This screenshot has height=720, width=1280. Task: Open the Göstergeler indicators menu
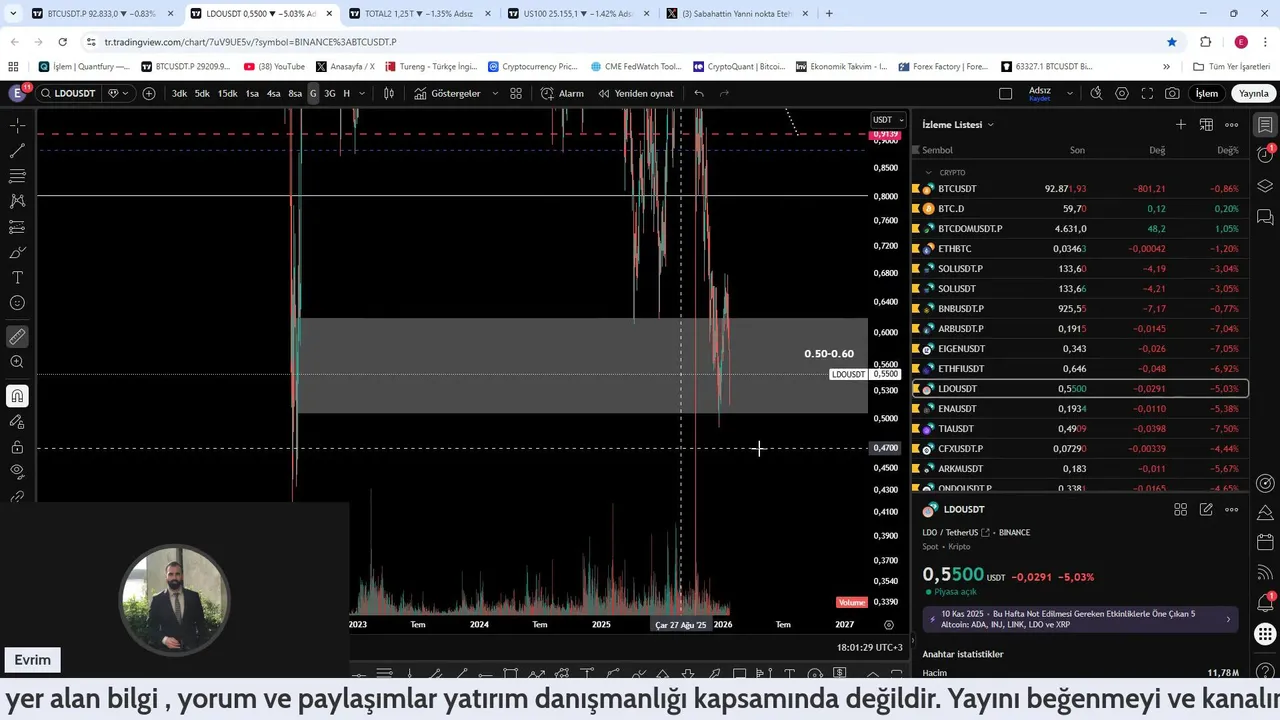(447, 93)
